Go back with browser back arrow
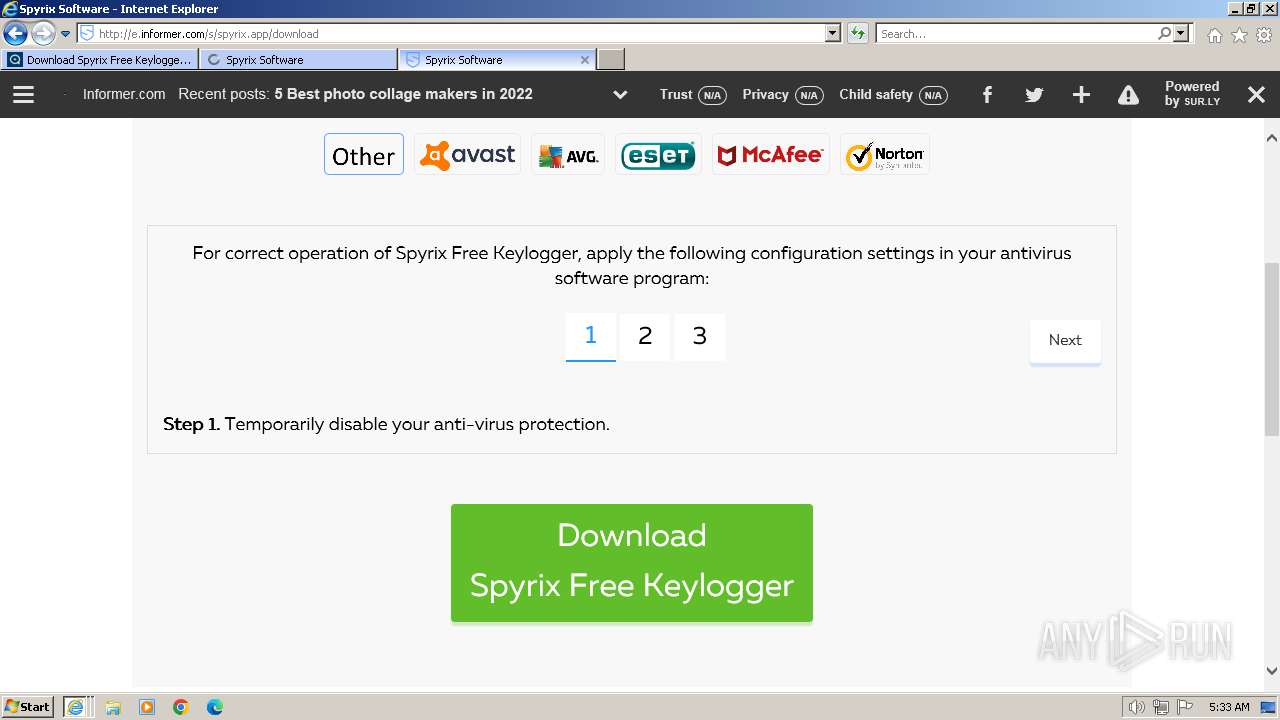Image resolution: width=1280 pixels, height=720 pixels. pyautogui.click(x=15, y=33)
